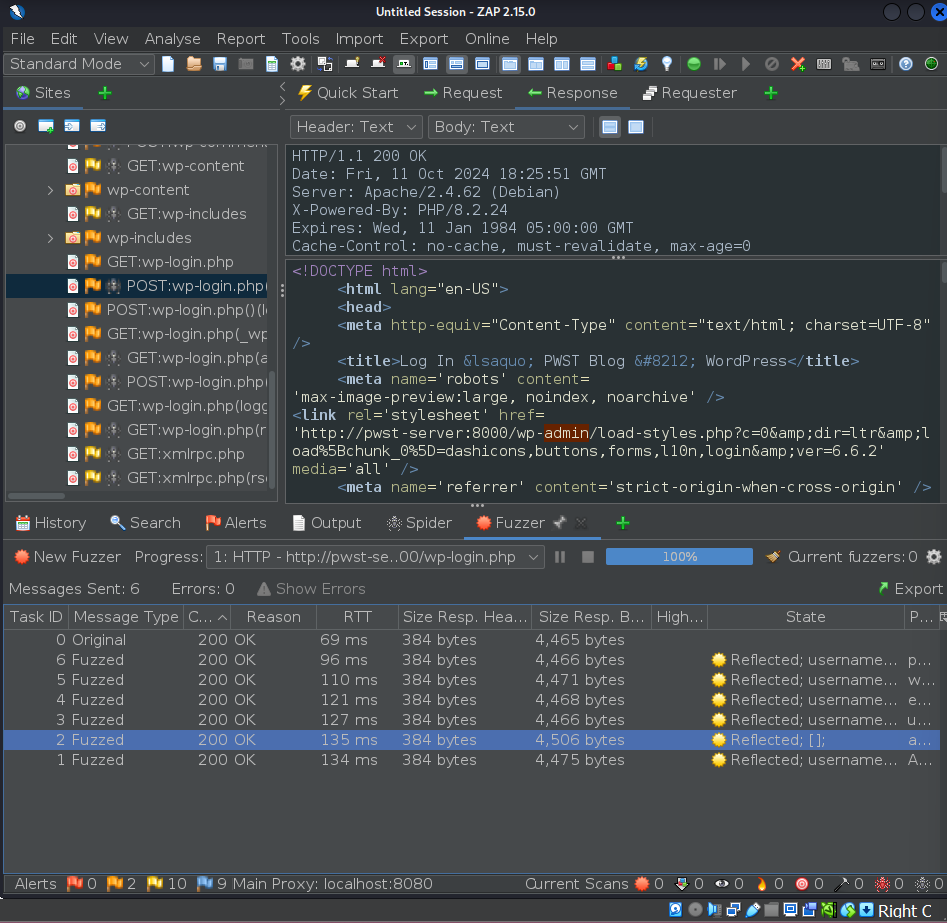This screenshot has width=947, height=923.
Task: Toggle the combined header/body view button
Action: [x=635, y=127]
